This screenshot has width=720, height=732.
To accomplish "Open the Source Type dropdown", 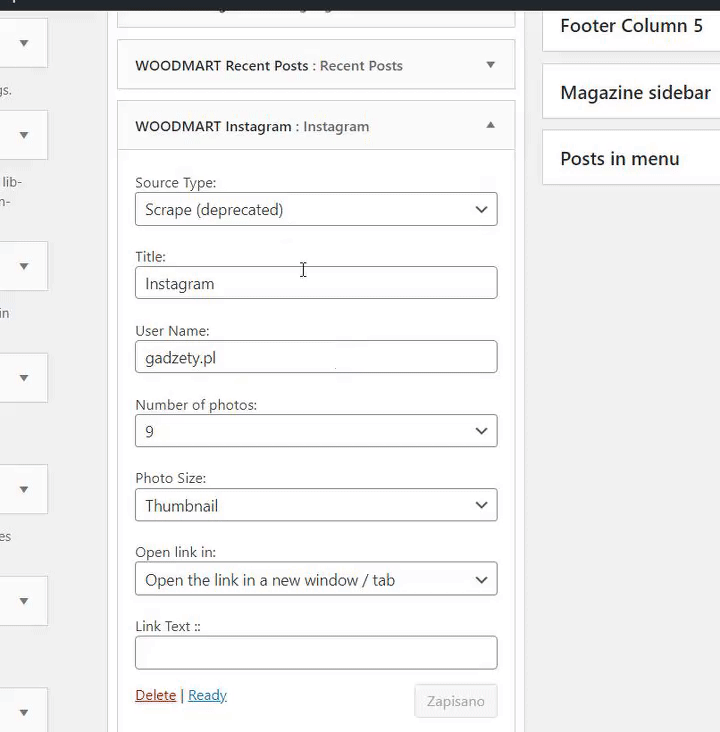I will [x=316, y=210].
